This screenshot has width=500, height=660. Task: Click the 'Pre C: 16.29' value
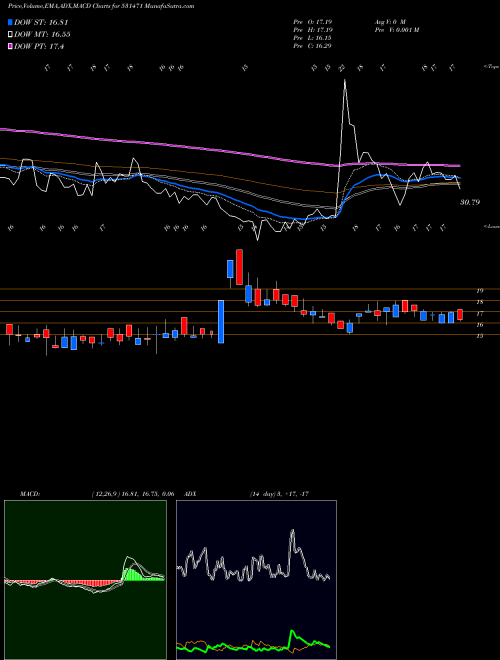pos(312,45)
